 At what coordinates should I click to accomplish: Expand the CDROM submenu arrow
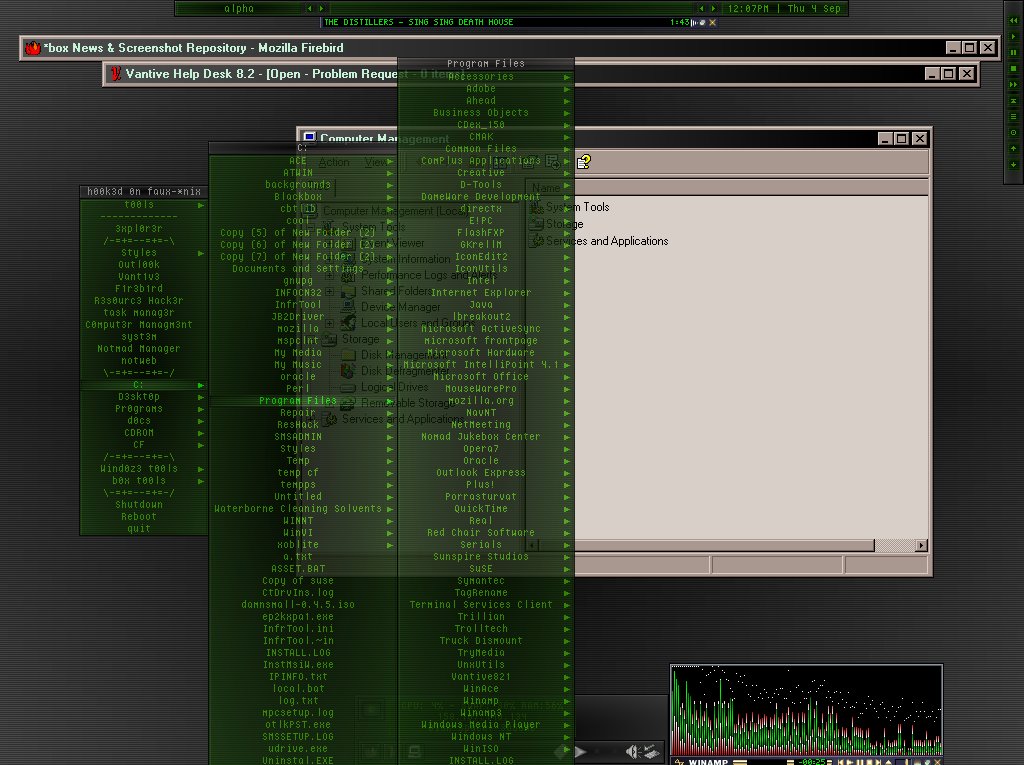pyautogui.click(x=201, y=433)
